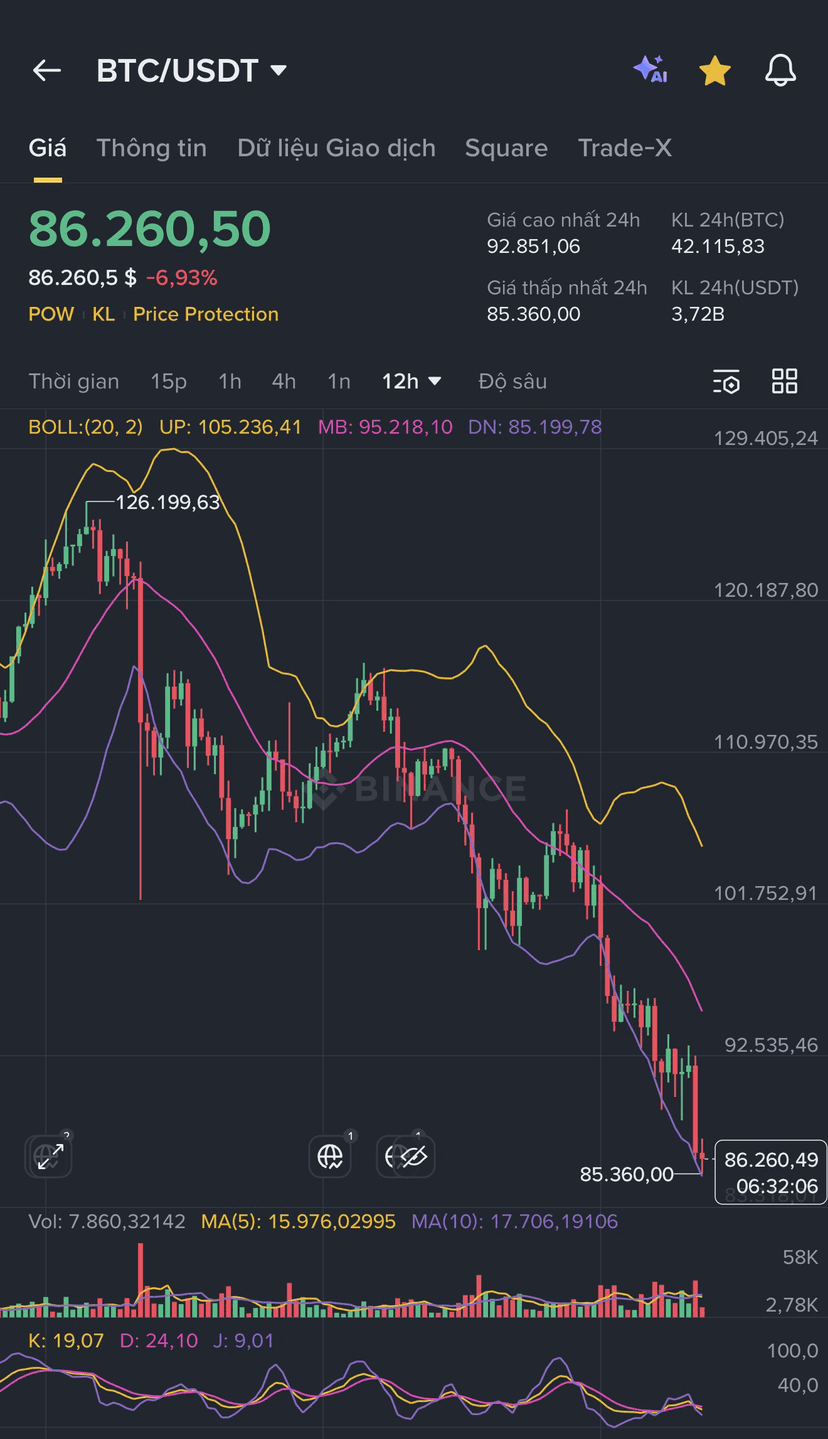Select the 4h timeframe
The image size is (828, 1439).
tap(284, 381)
